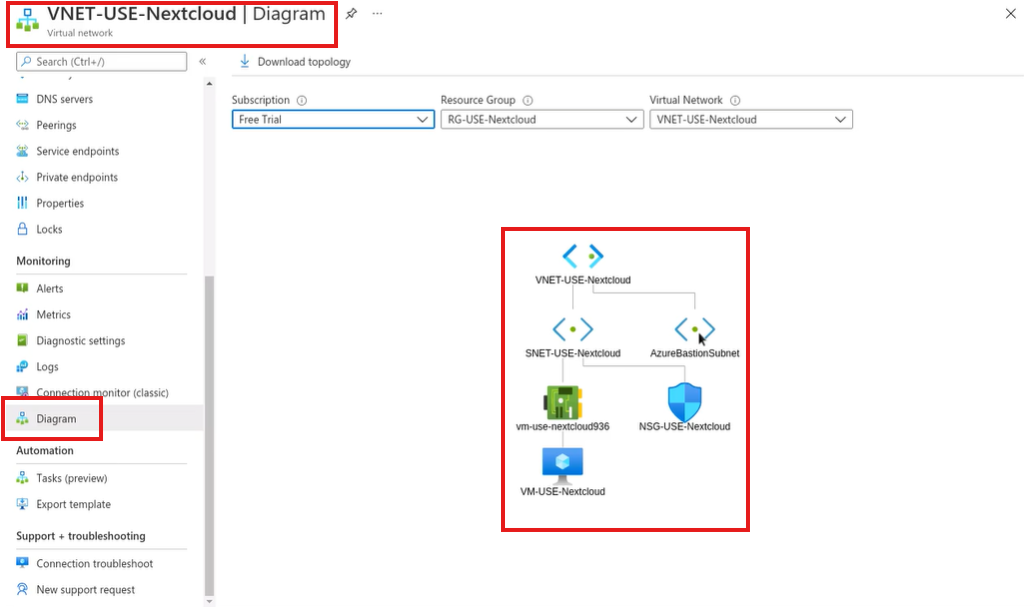Screen dimensions: 1035x607
Task: Click the virtual network icon in the header
Action: pos(28,20)
